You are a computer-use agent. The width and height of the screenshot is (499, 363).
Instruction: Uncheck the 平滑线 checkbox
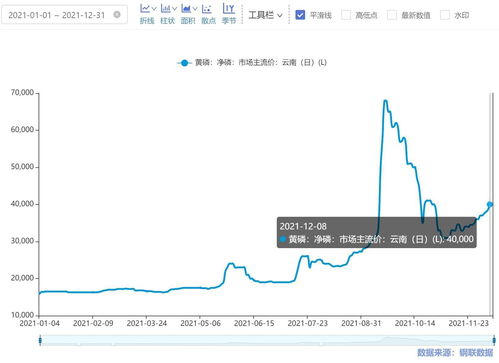pos(300,15)
